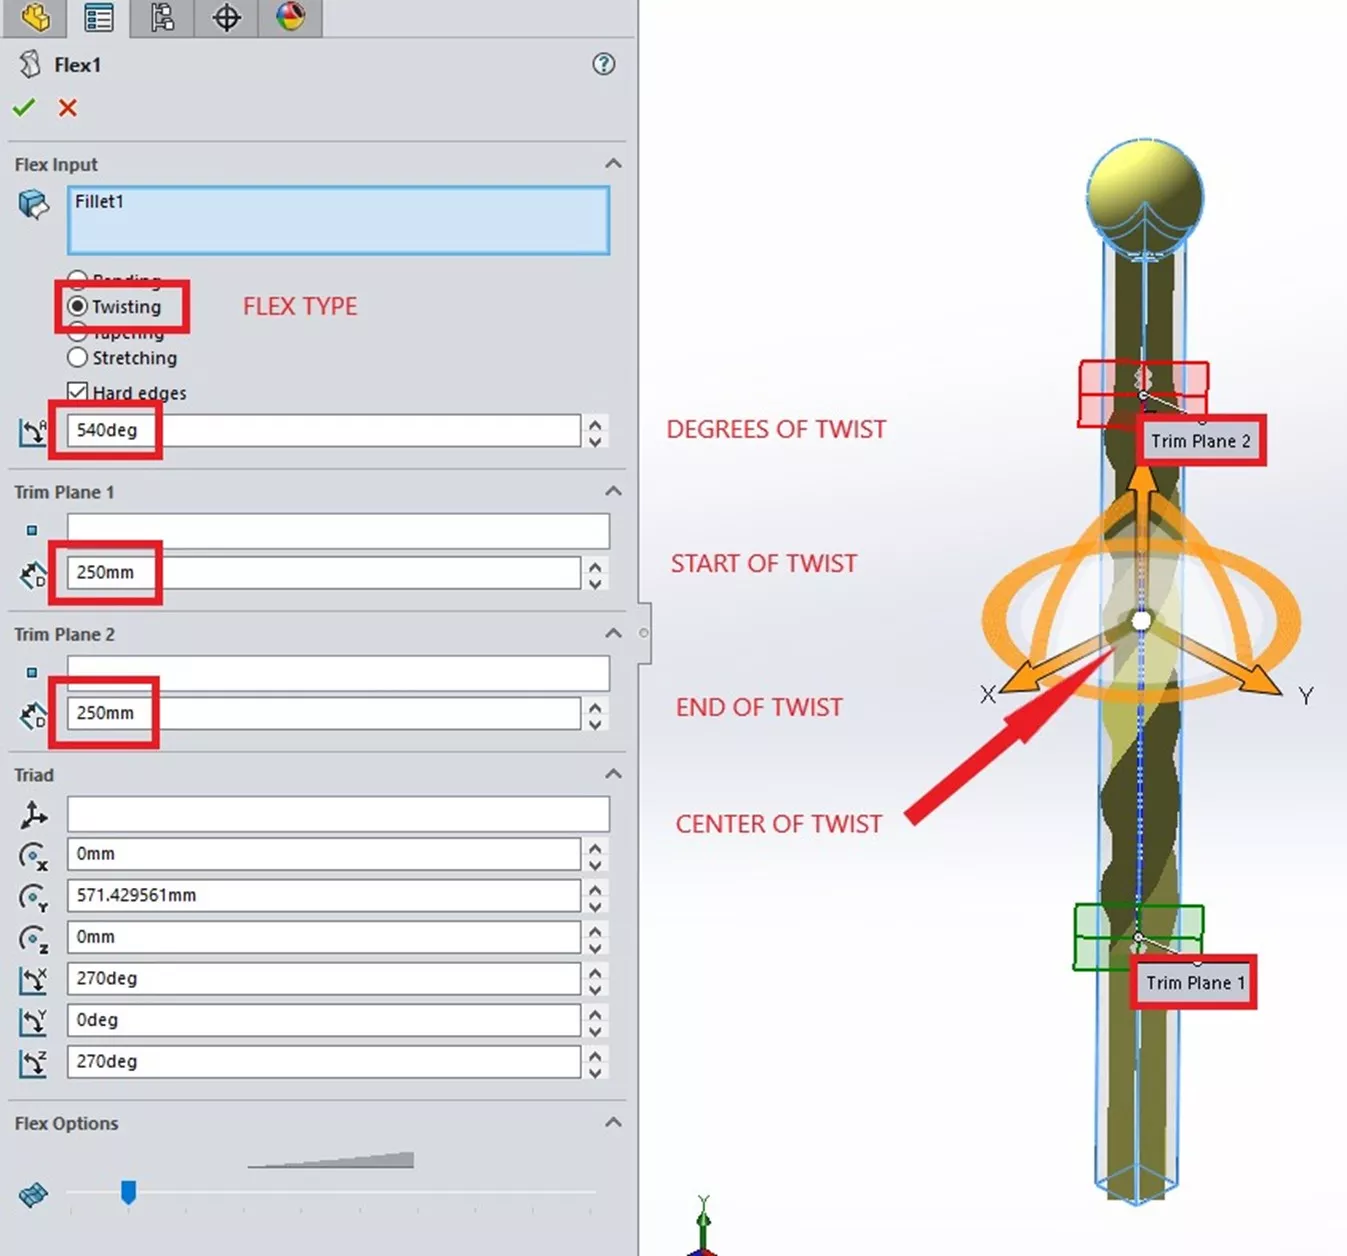The image size is (1347, 1256).
Task: Select the DimXpertManager crosshair tab icon
Action: point(225,17)
